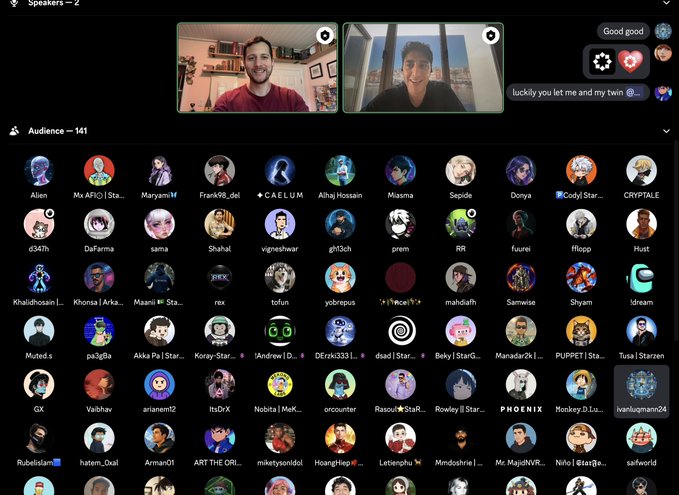Image resolution: width=679 pixels, height=495 pixels.
Task: Click the 'dsad | Star...' spiral avatar
Action: click(x=400, y=331)
